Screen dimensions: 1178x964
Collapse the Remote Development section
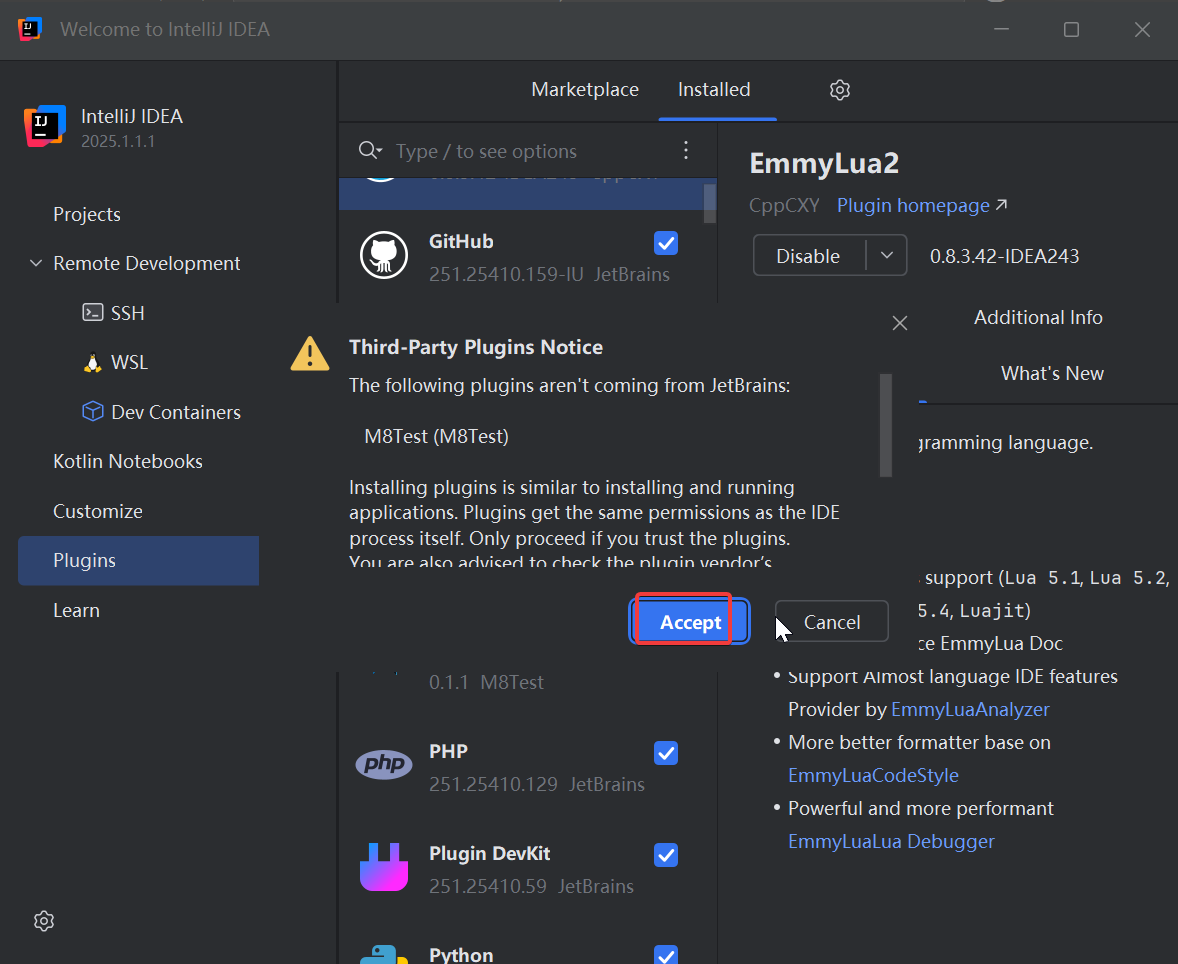(x=36, y=264)
